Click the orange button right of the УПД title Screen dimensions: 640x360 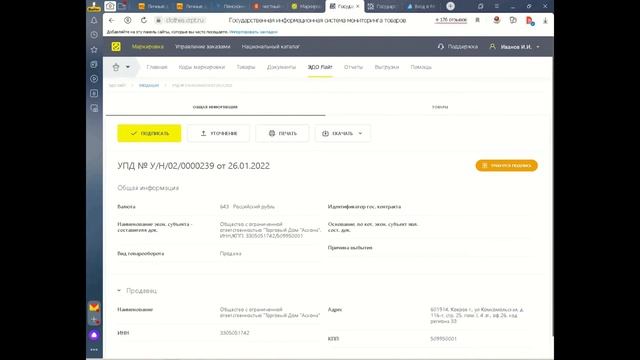pos(506,166)
